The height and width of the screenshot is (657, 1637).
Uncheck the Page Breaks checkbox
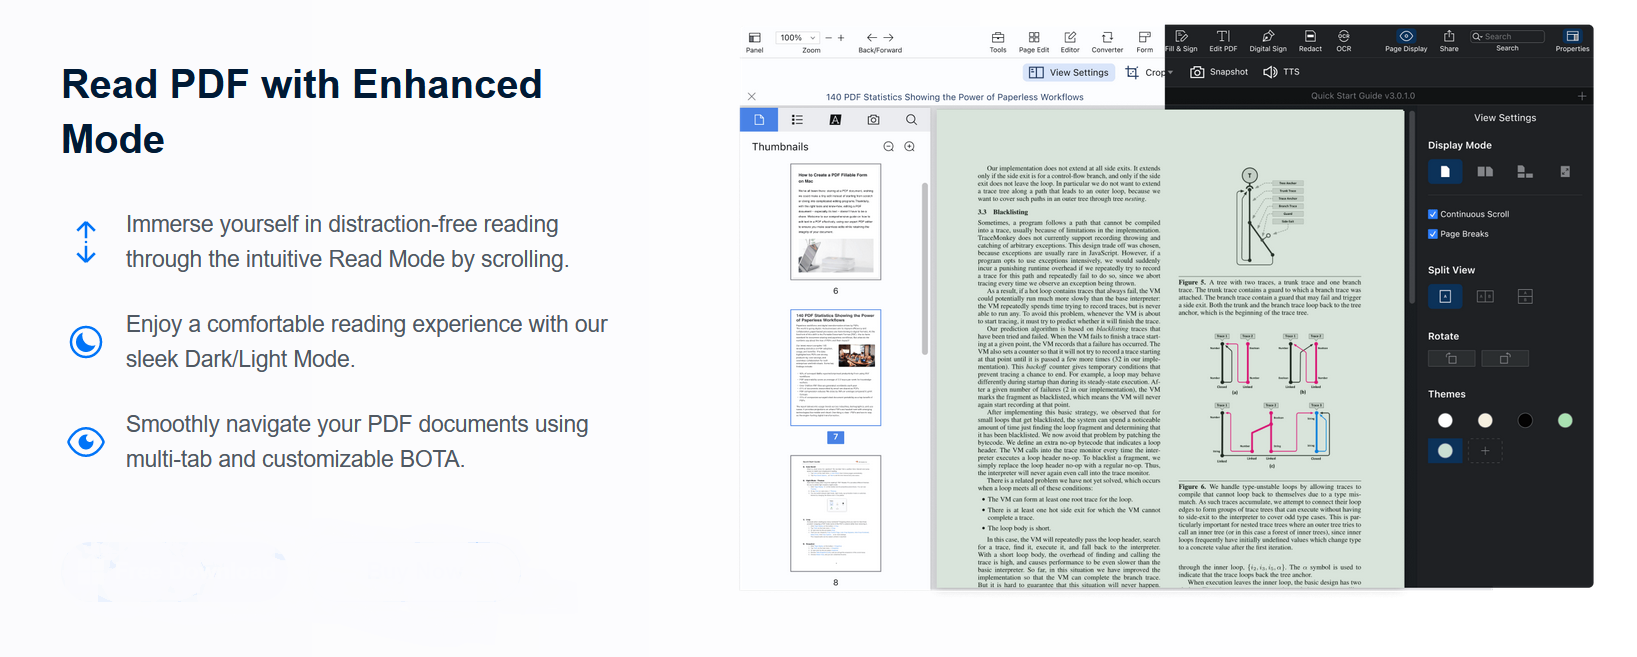click(x=1433, y=234)
